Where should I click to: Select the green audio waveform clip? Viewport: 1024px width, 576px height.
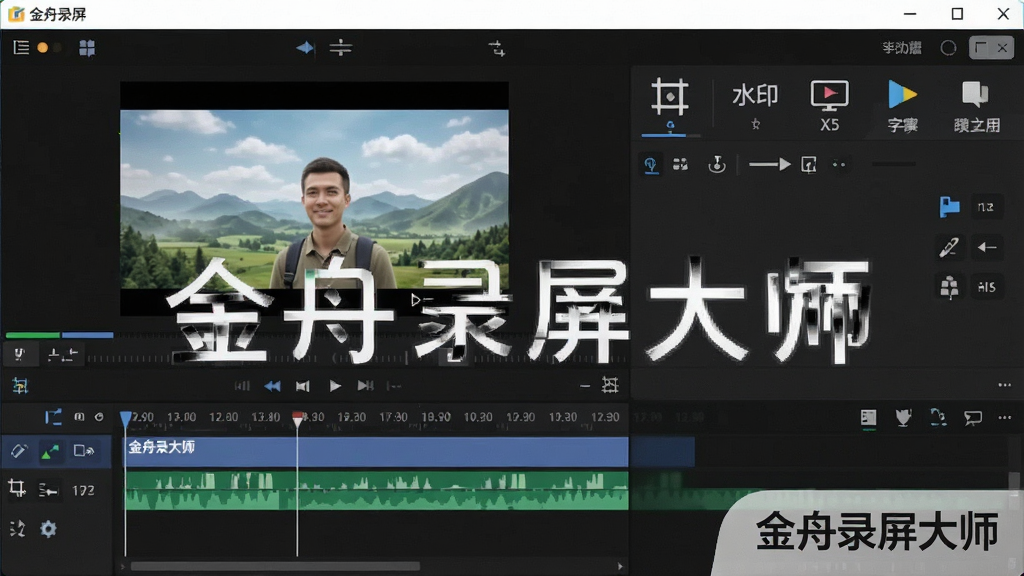(376, 491)
